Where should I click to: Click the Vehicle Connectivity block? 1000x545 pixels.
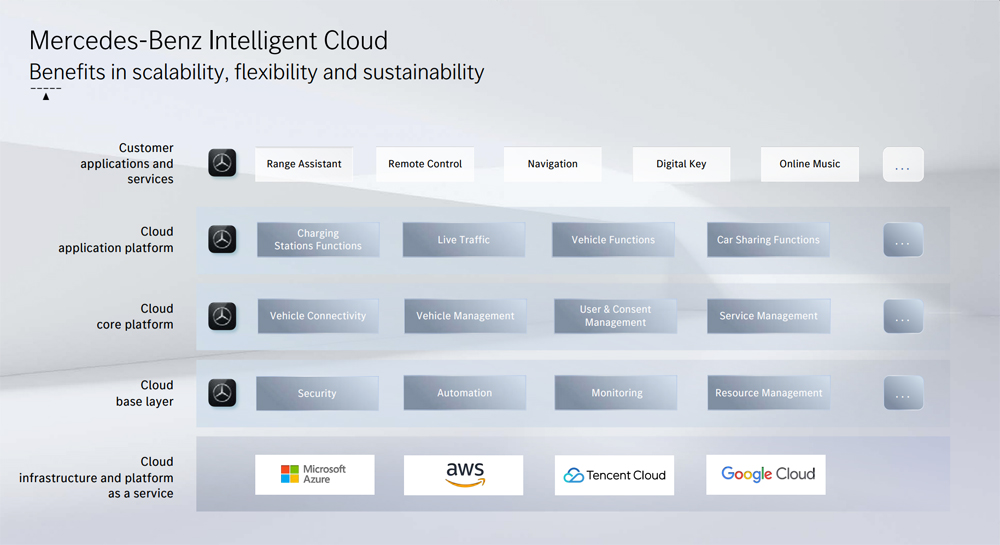coord(318,316)
